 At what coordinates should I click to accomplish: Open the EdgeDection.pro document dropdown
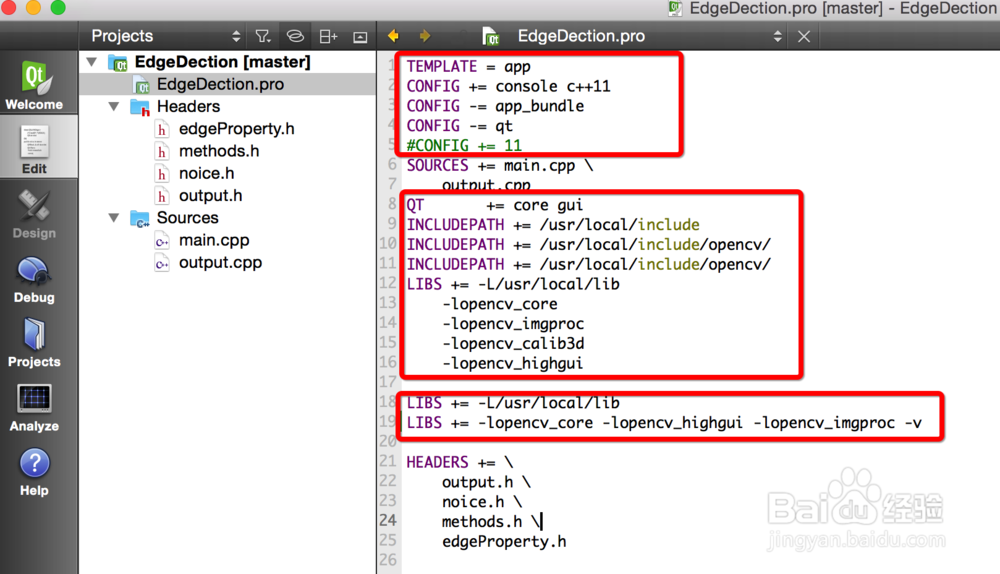tap(649, 36)
